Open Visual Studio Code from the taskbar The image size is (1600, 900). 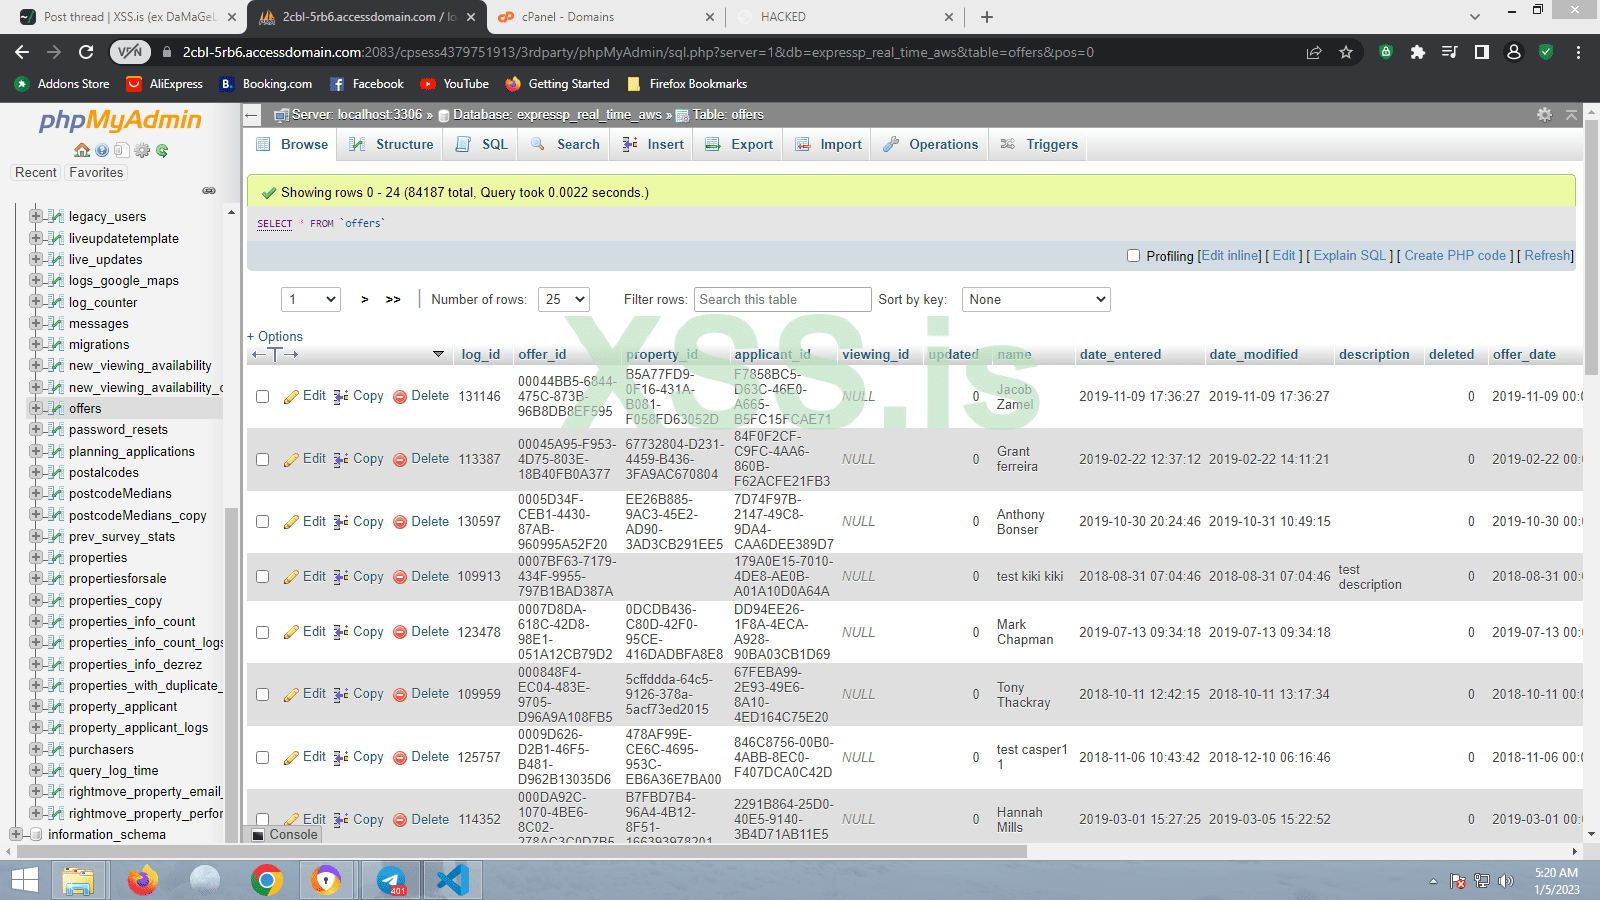coord(452,880)
